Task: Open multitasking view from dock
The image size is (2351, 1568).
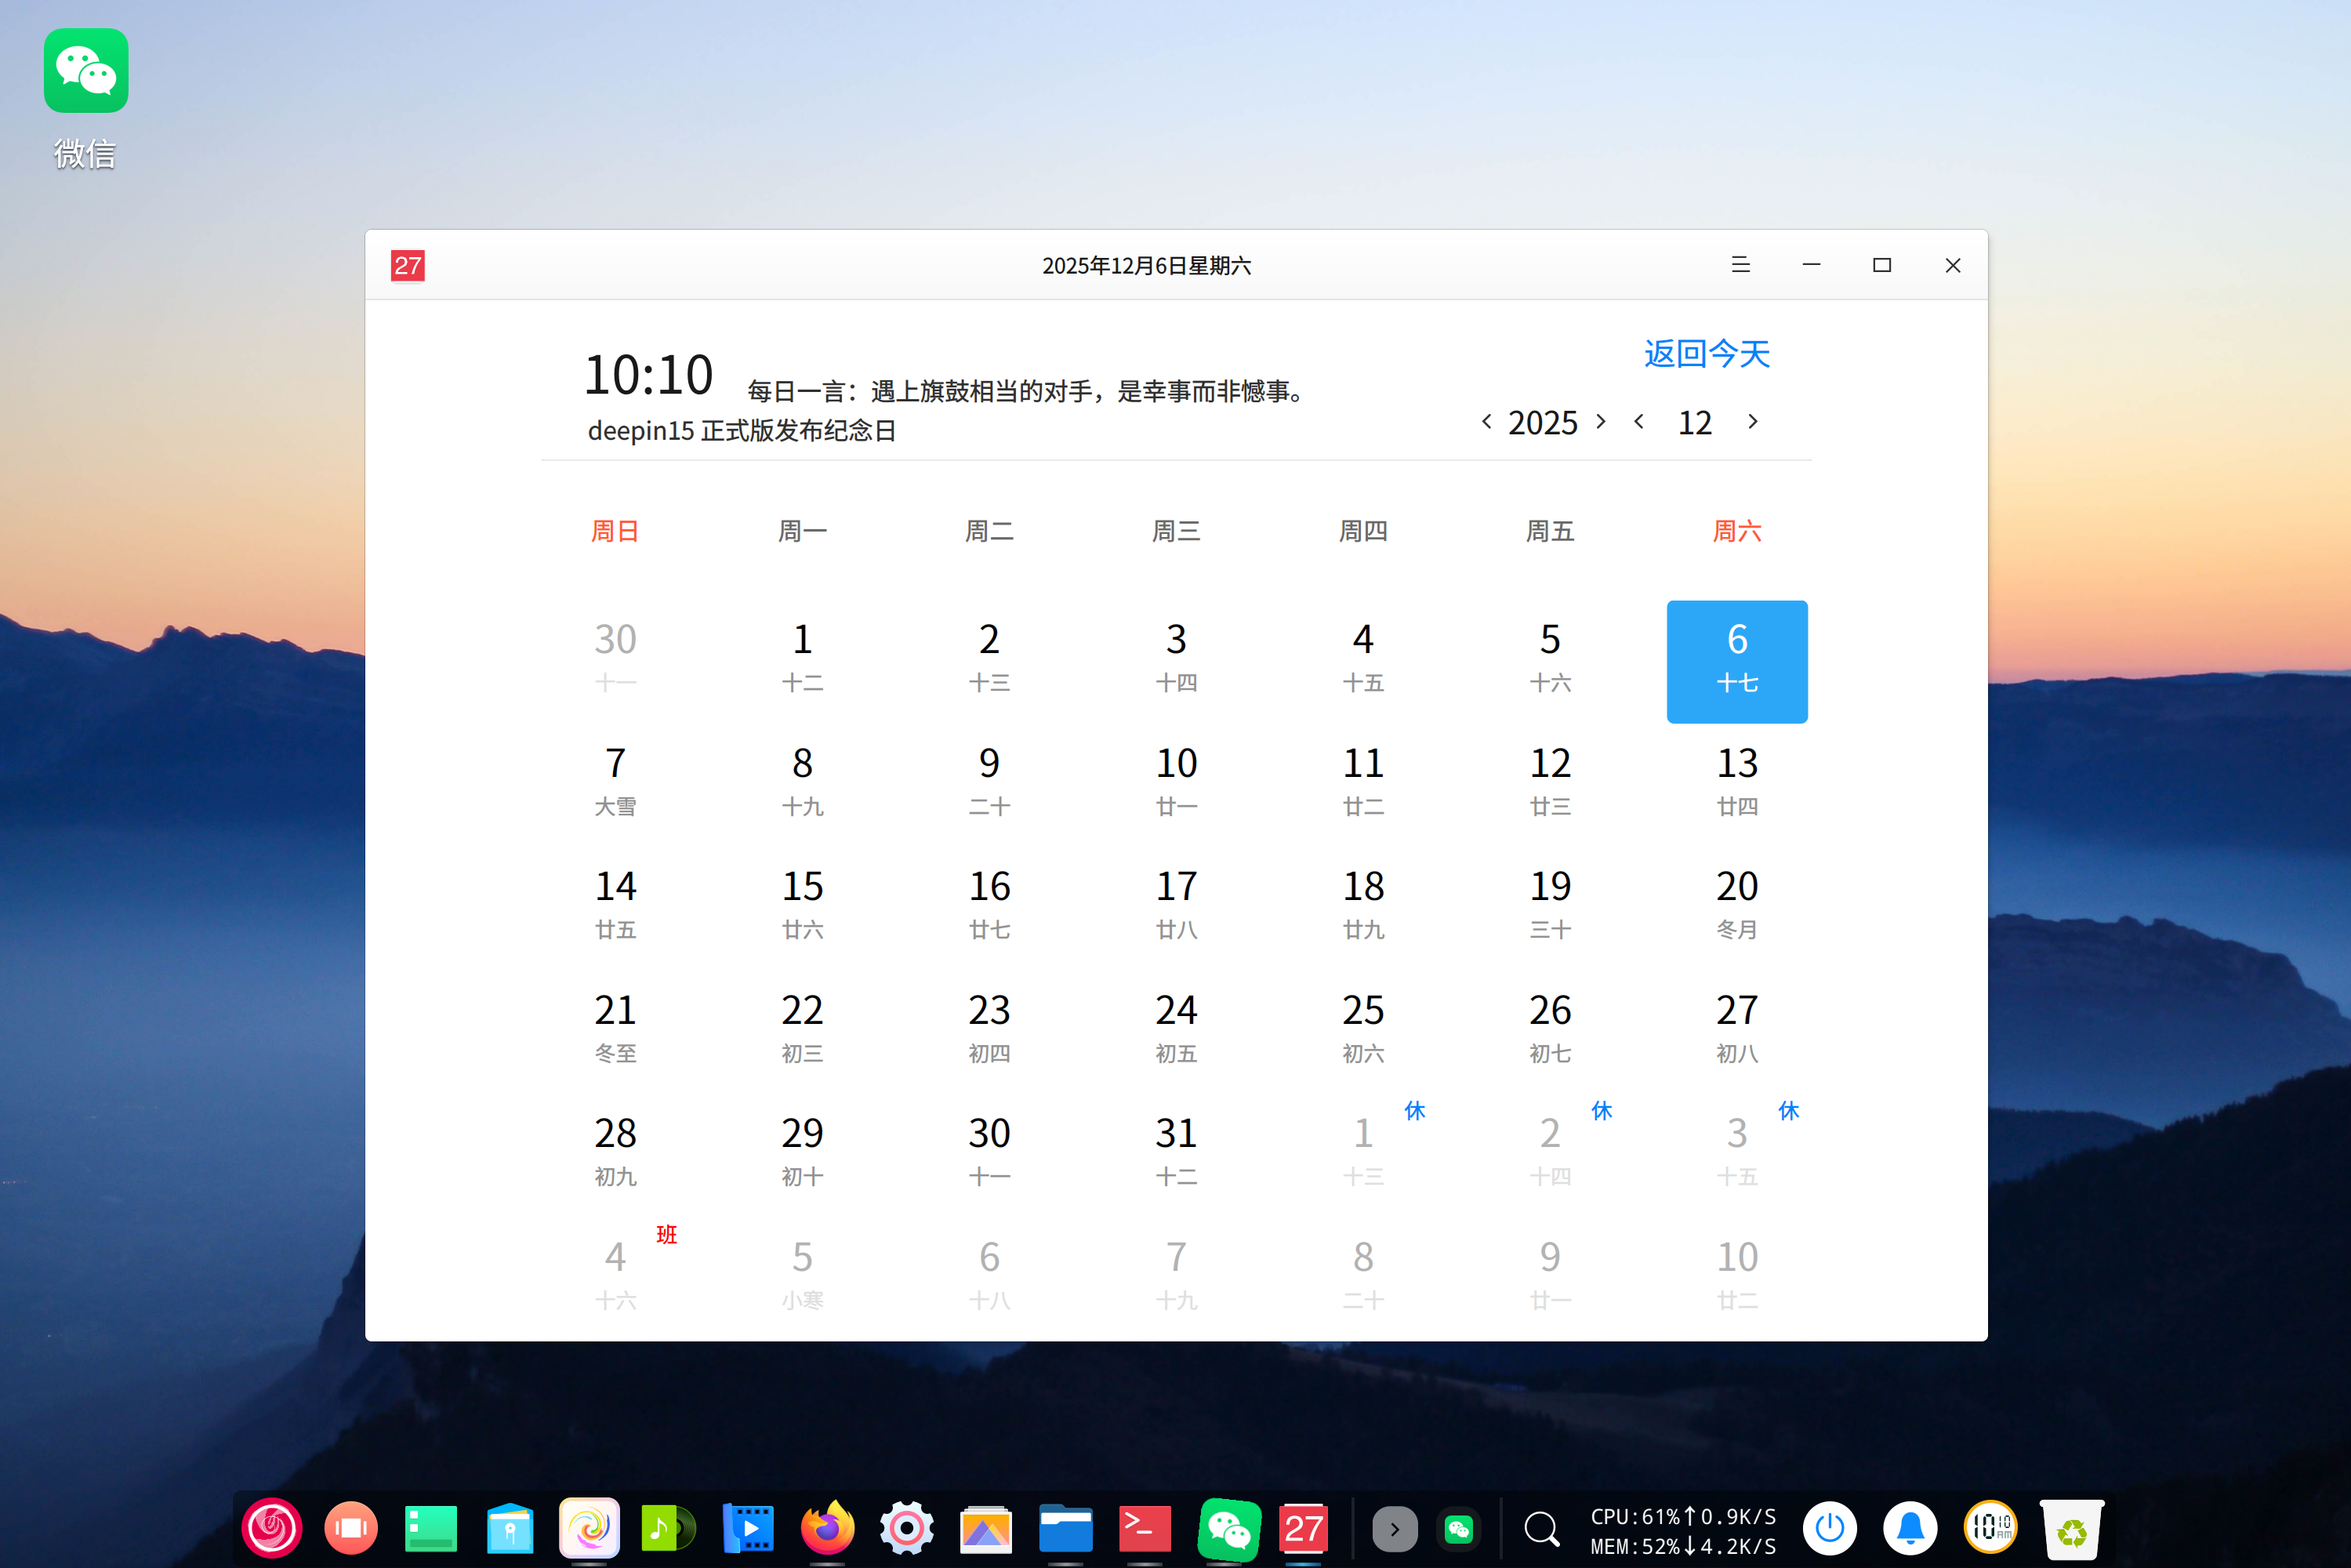Action: [x=351, y=1527]
